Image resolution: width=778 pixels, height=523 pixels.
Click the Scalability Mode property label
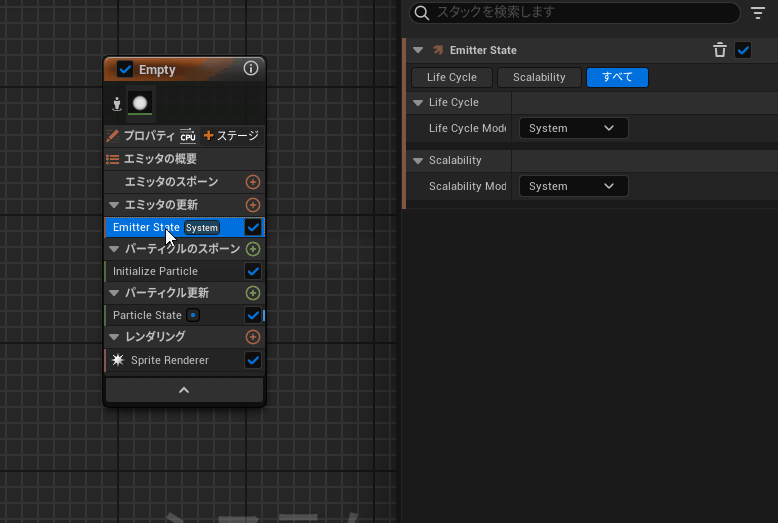(467, 186)
